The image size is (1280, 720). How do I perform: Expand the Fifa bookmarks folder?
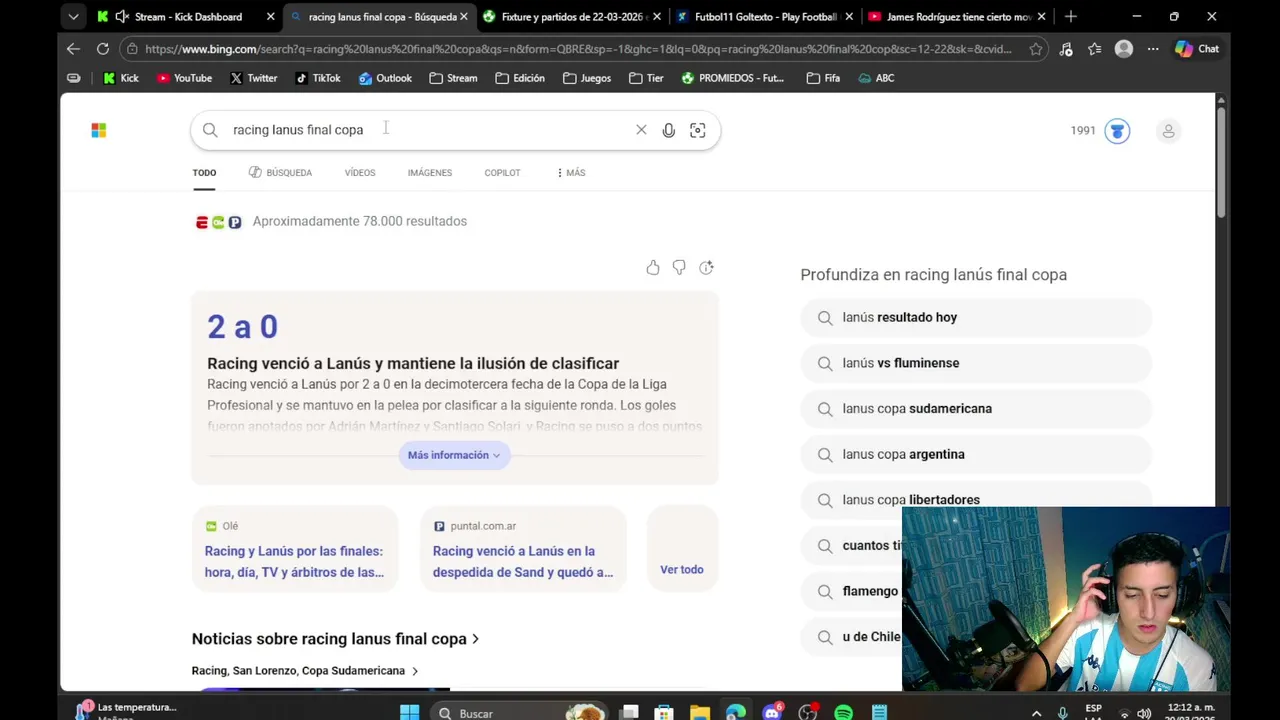click(x=823, y=78)
